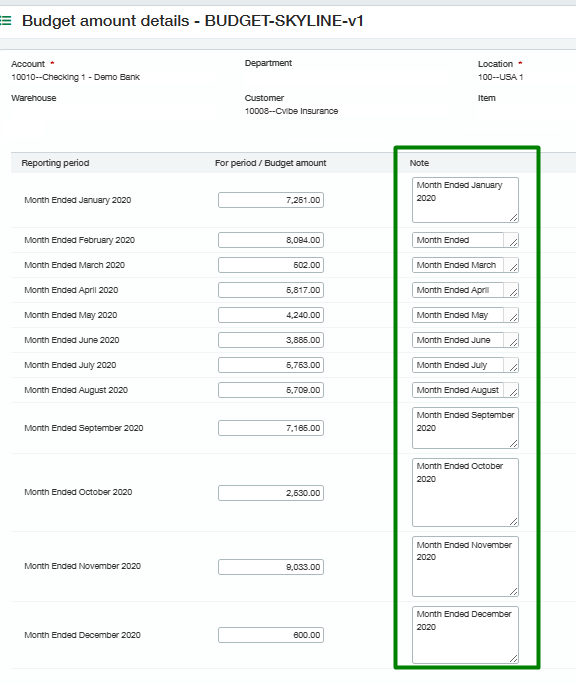Image resolution: width=576 pixels, height=684 pixels.
Task: Click the February 2020 note resize handle
Action: click(514, 242)
